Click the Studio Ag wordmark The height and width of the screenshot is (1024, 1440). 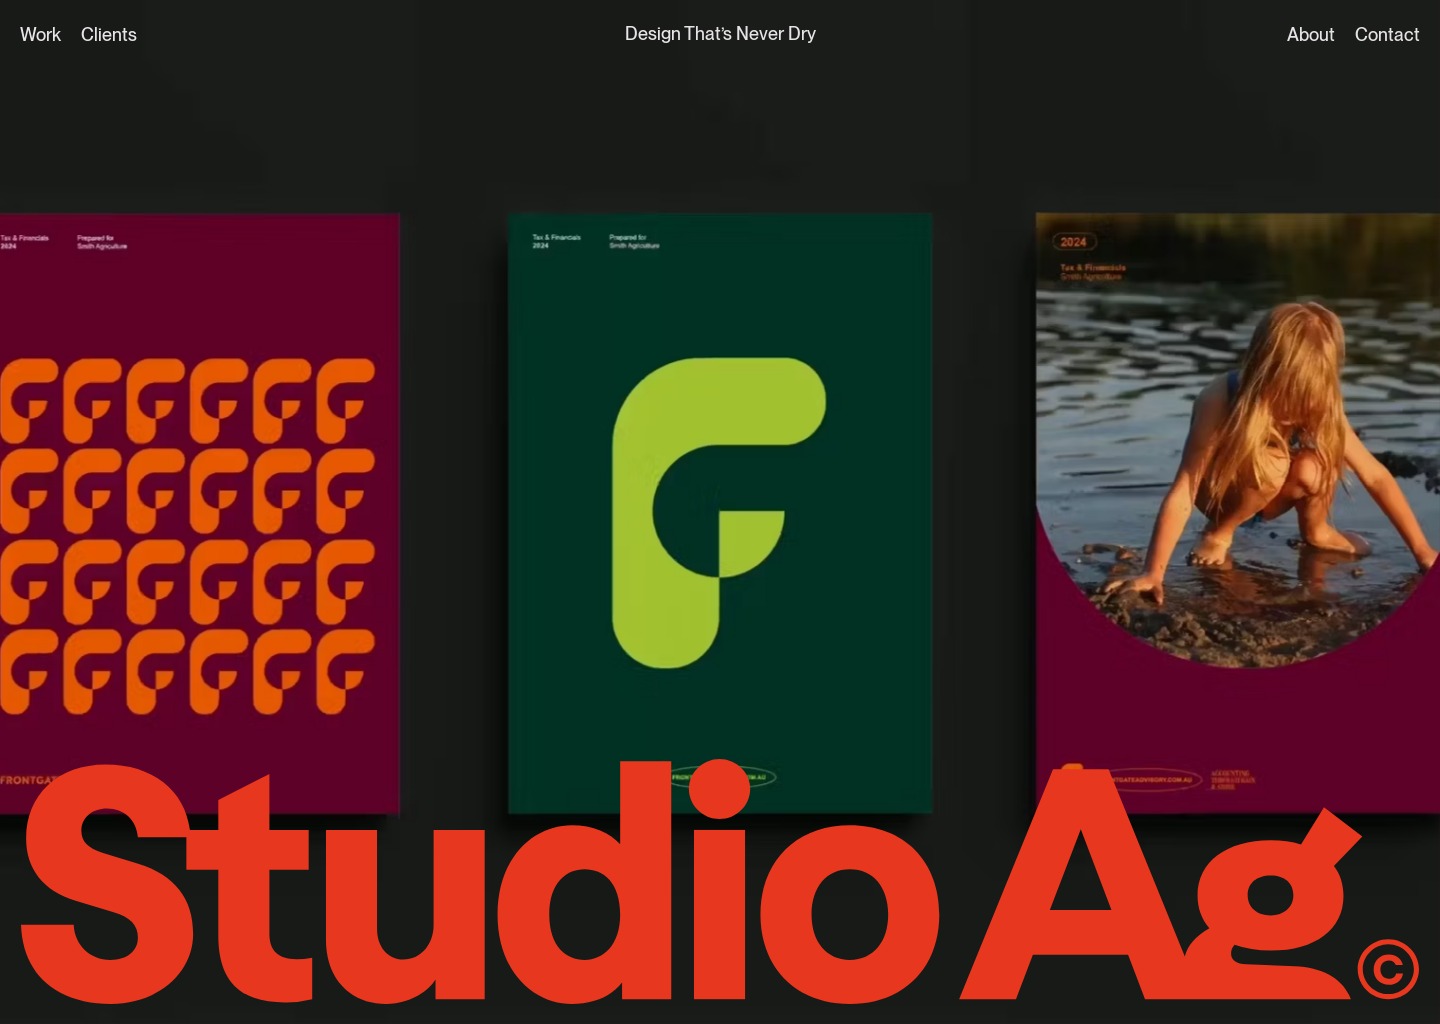[690, 883]
